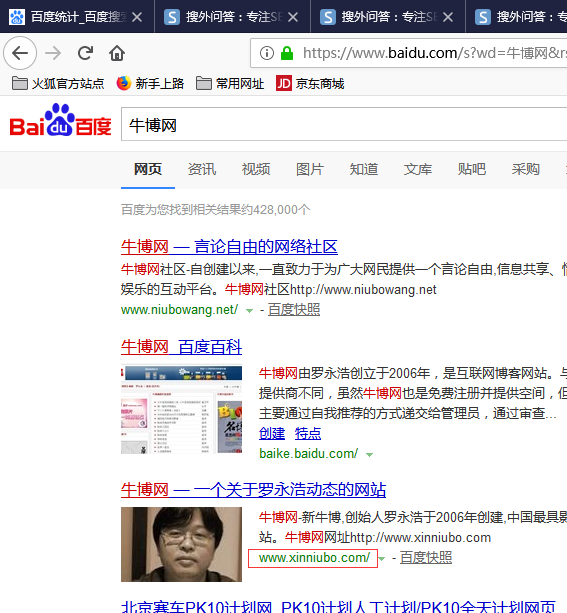Open the 火狐官方站点 bookmark folder
567x613 pixels.
[58, 83]
